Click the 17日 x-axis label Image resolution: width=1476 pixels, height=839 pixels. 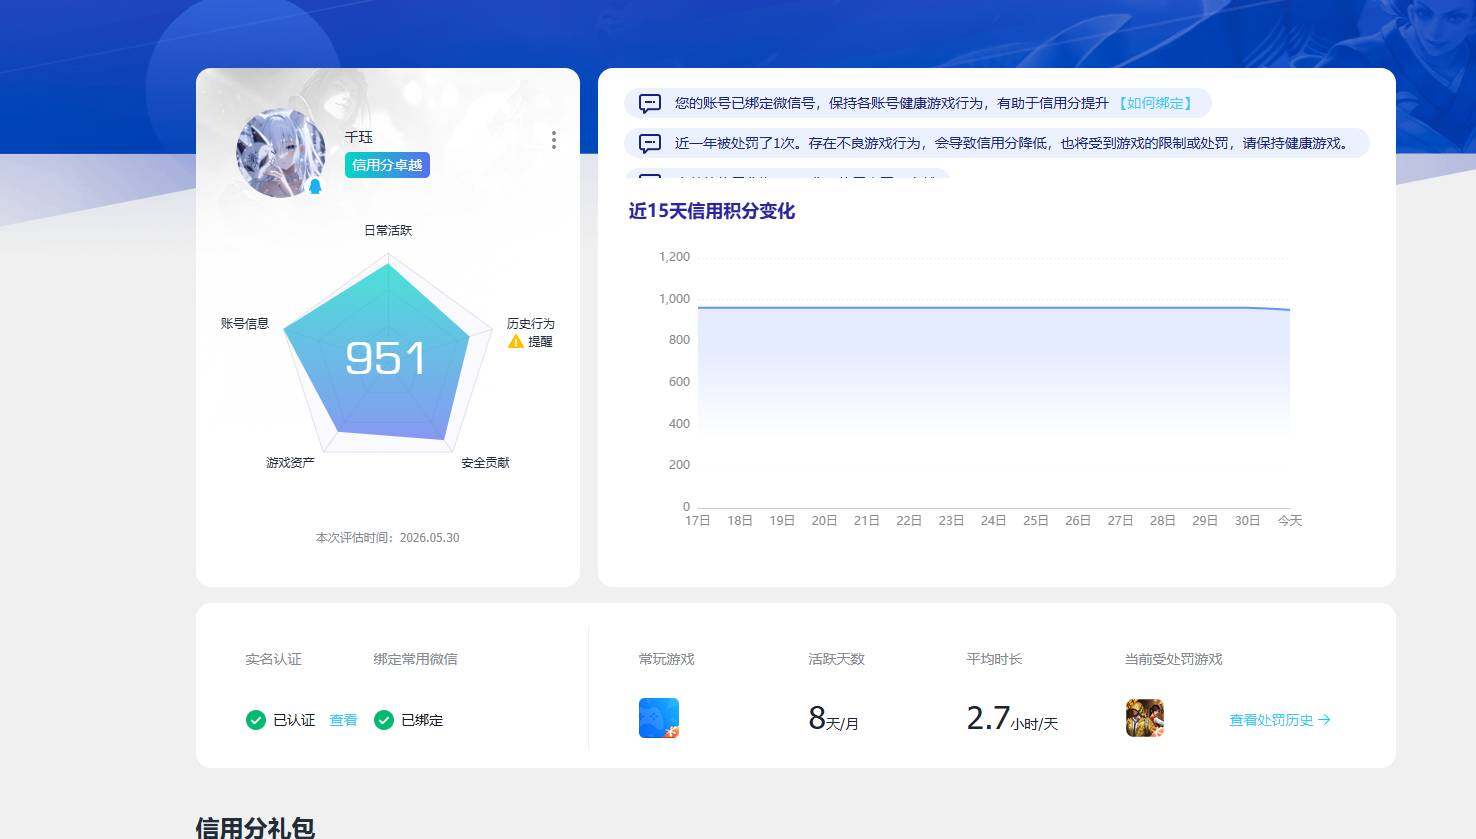(698, 521)
